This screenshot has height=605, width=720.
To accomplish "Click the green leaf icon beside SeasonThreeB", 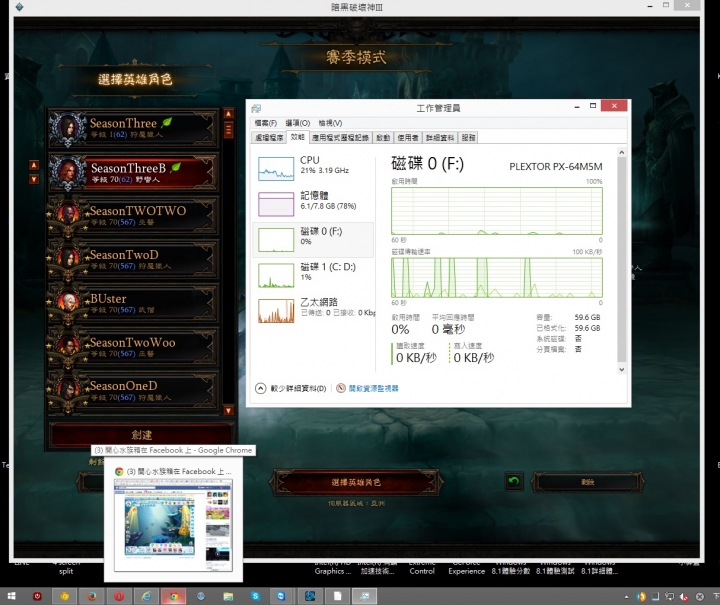I will pyautogui.click(x=175, y=168).
